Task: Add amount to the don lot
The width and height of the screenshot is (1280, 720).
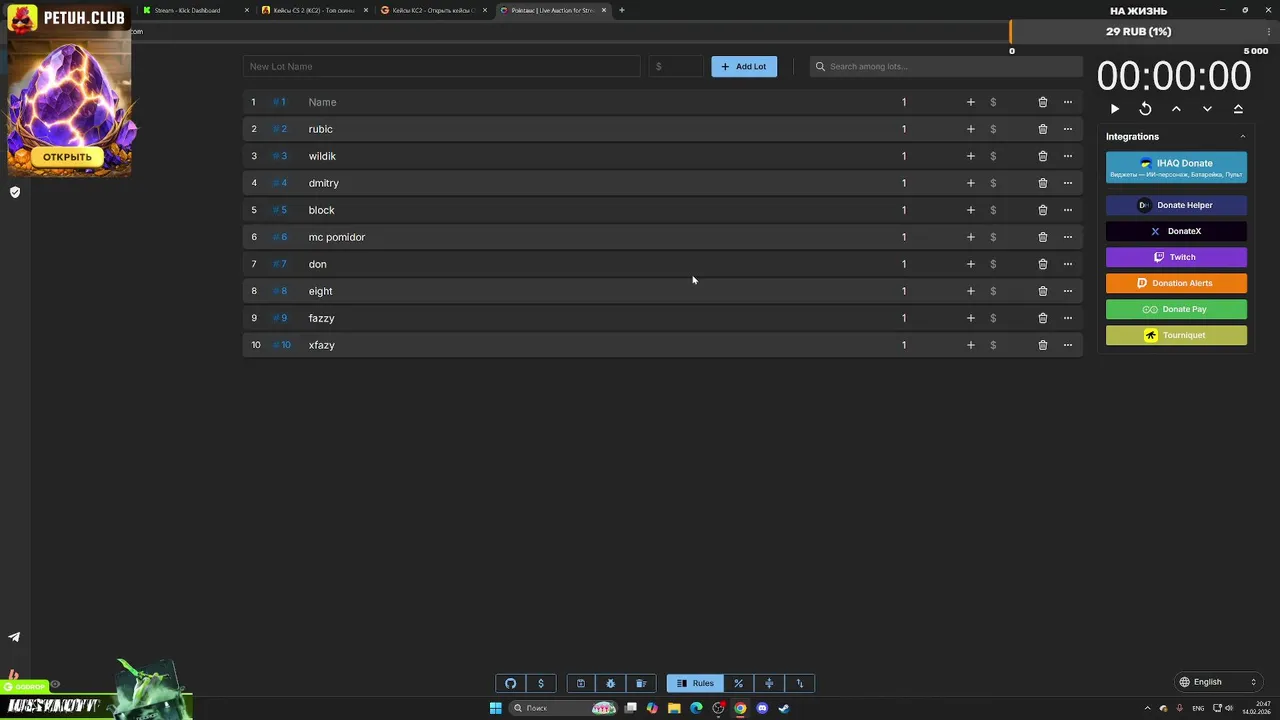Action: click(x=970, y=264)
